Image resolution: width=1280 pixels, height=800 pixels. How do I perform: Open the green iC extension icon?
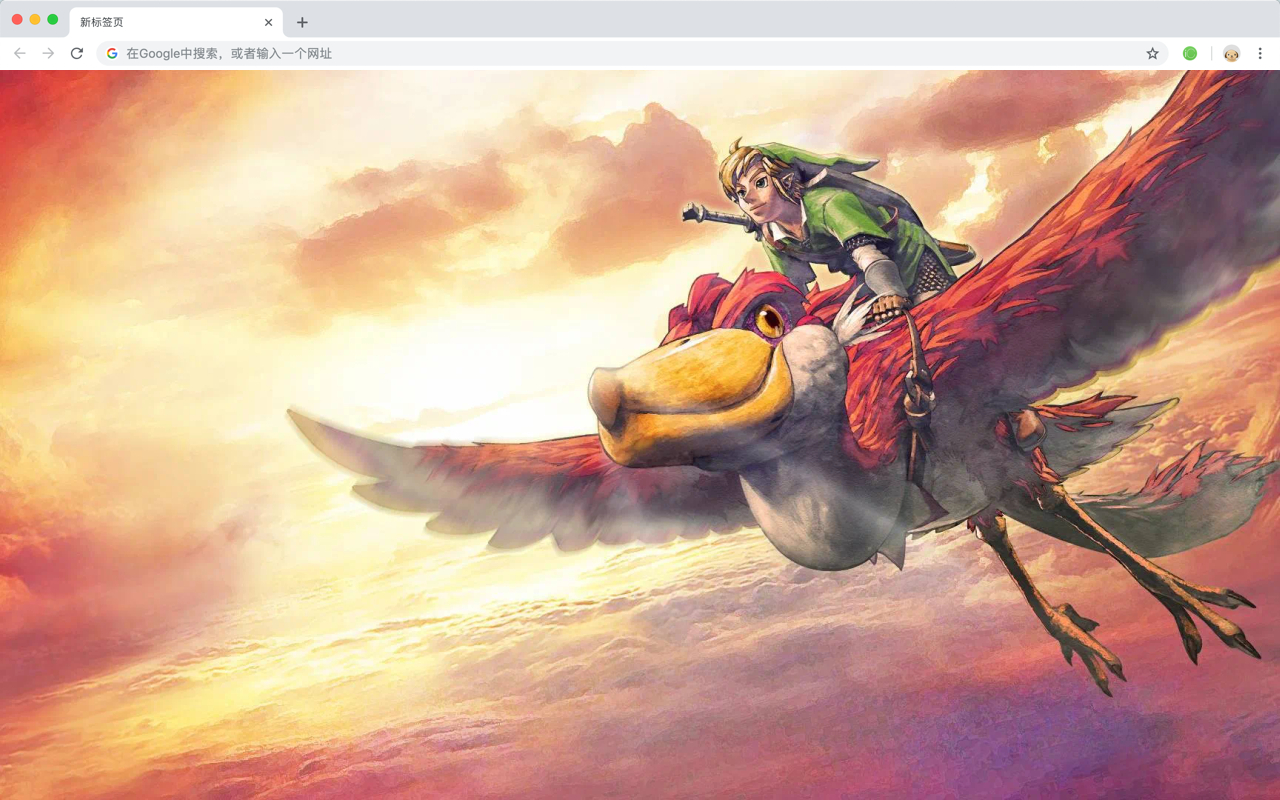(1190, 53)
